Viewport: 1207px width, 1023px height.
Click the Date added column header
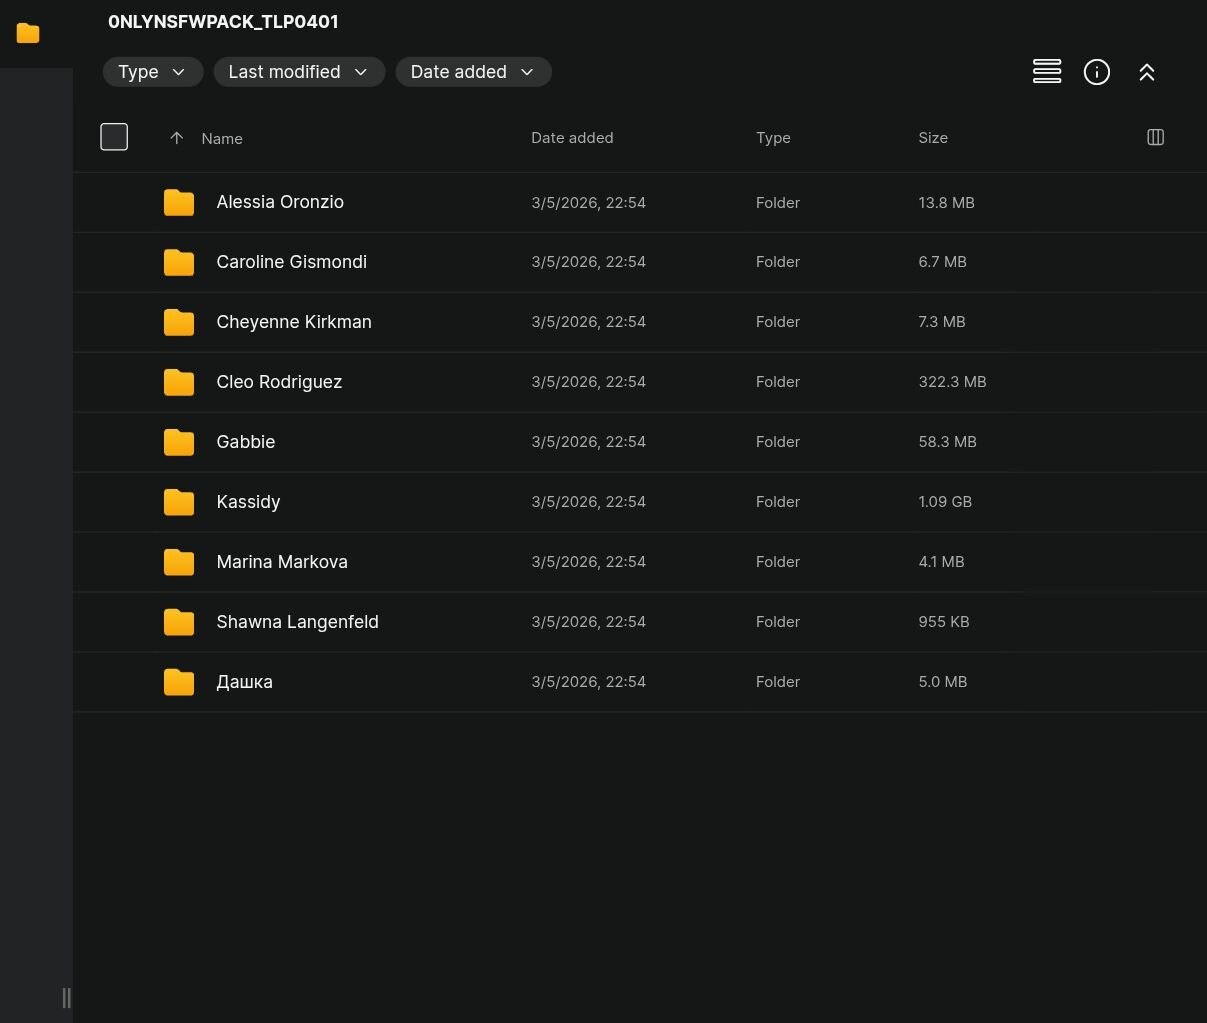coord(572,138)
